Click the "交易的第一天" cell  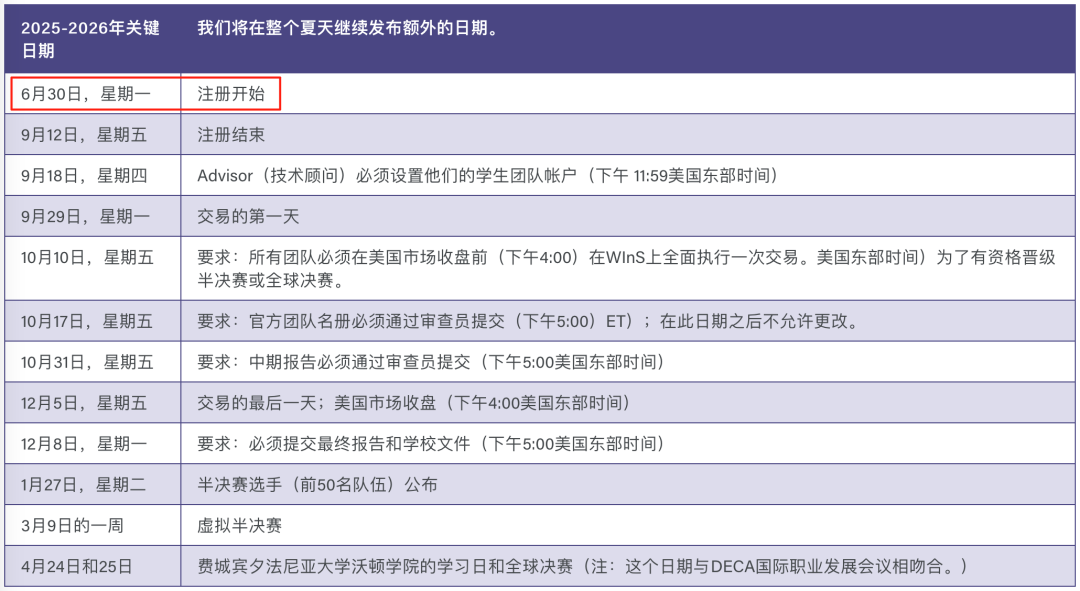(x=627, y=216)
